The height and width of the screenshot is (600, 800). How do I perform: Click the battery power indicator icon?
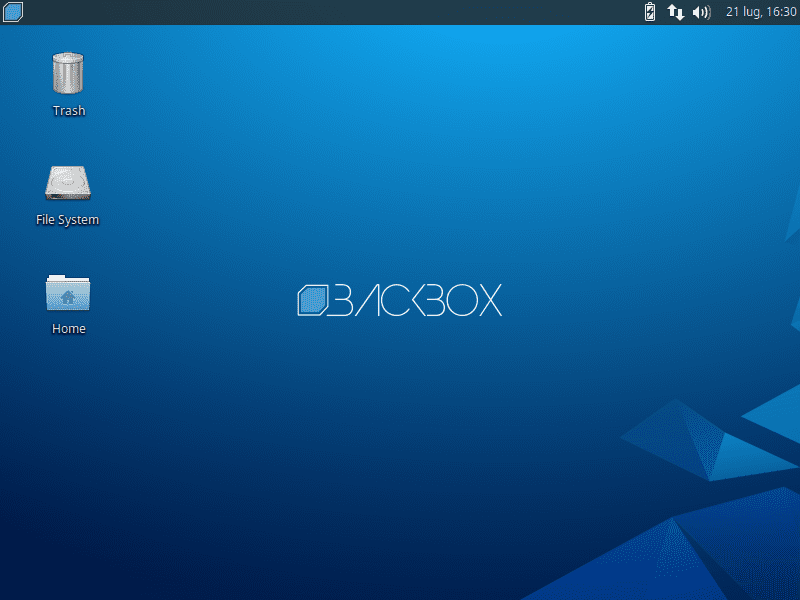(649, 12)
